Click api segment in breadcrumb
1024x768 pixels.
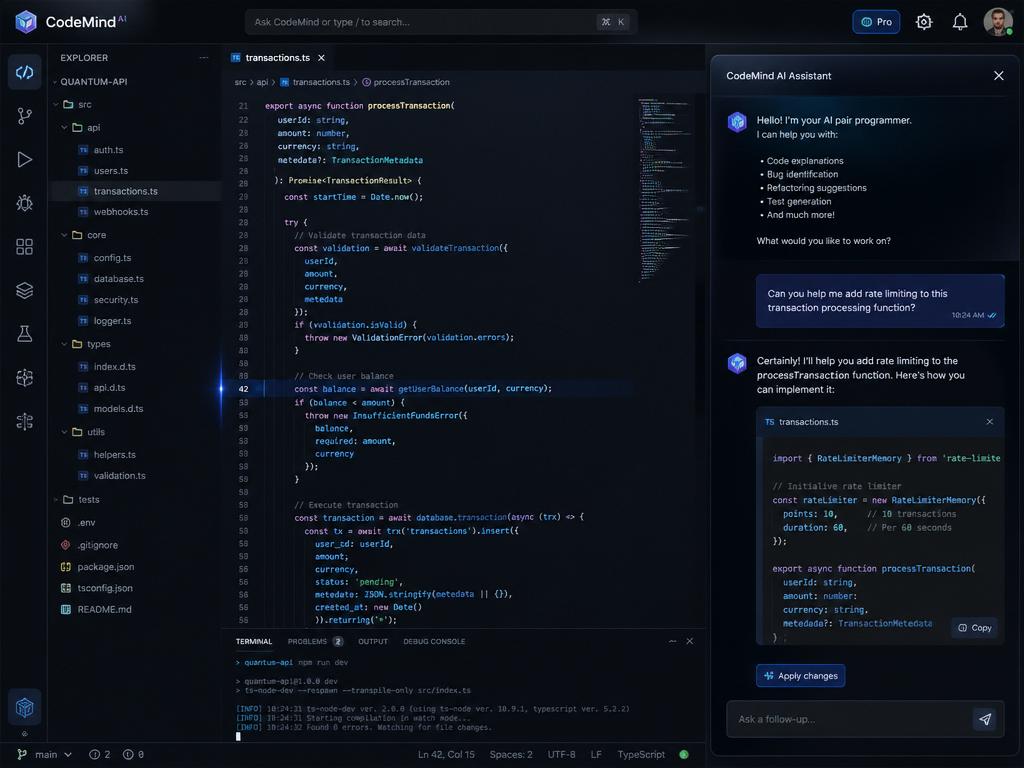click(262, 82)
